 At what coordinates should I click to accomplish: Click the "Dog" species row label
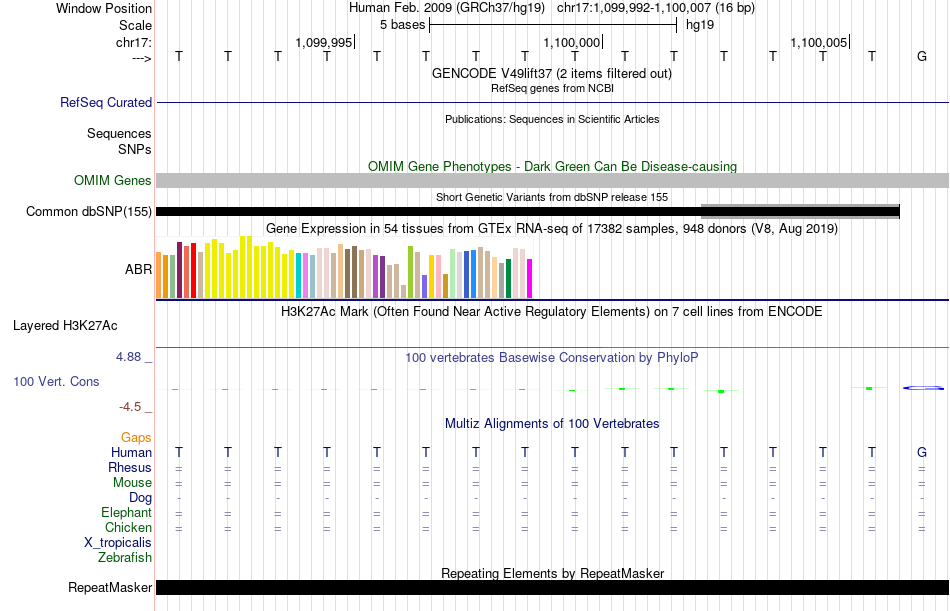coord(141,498)
